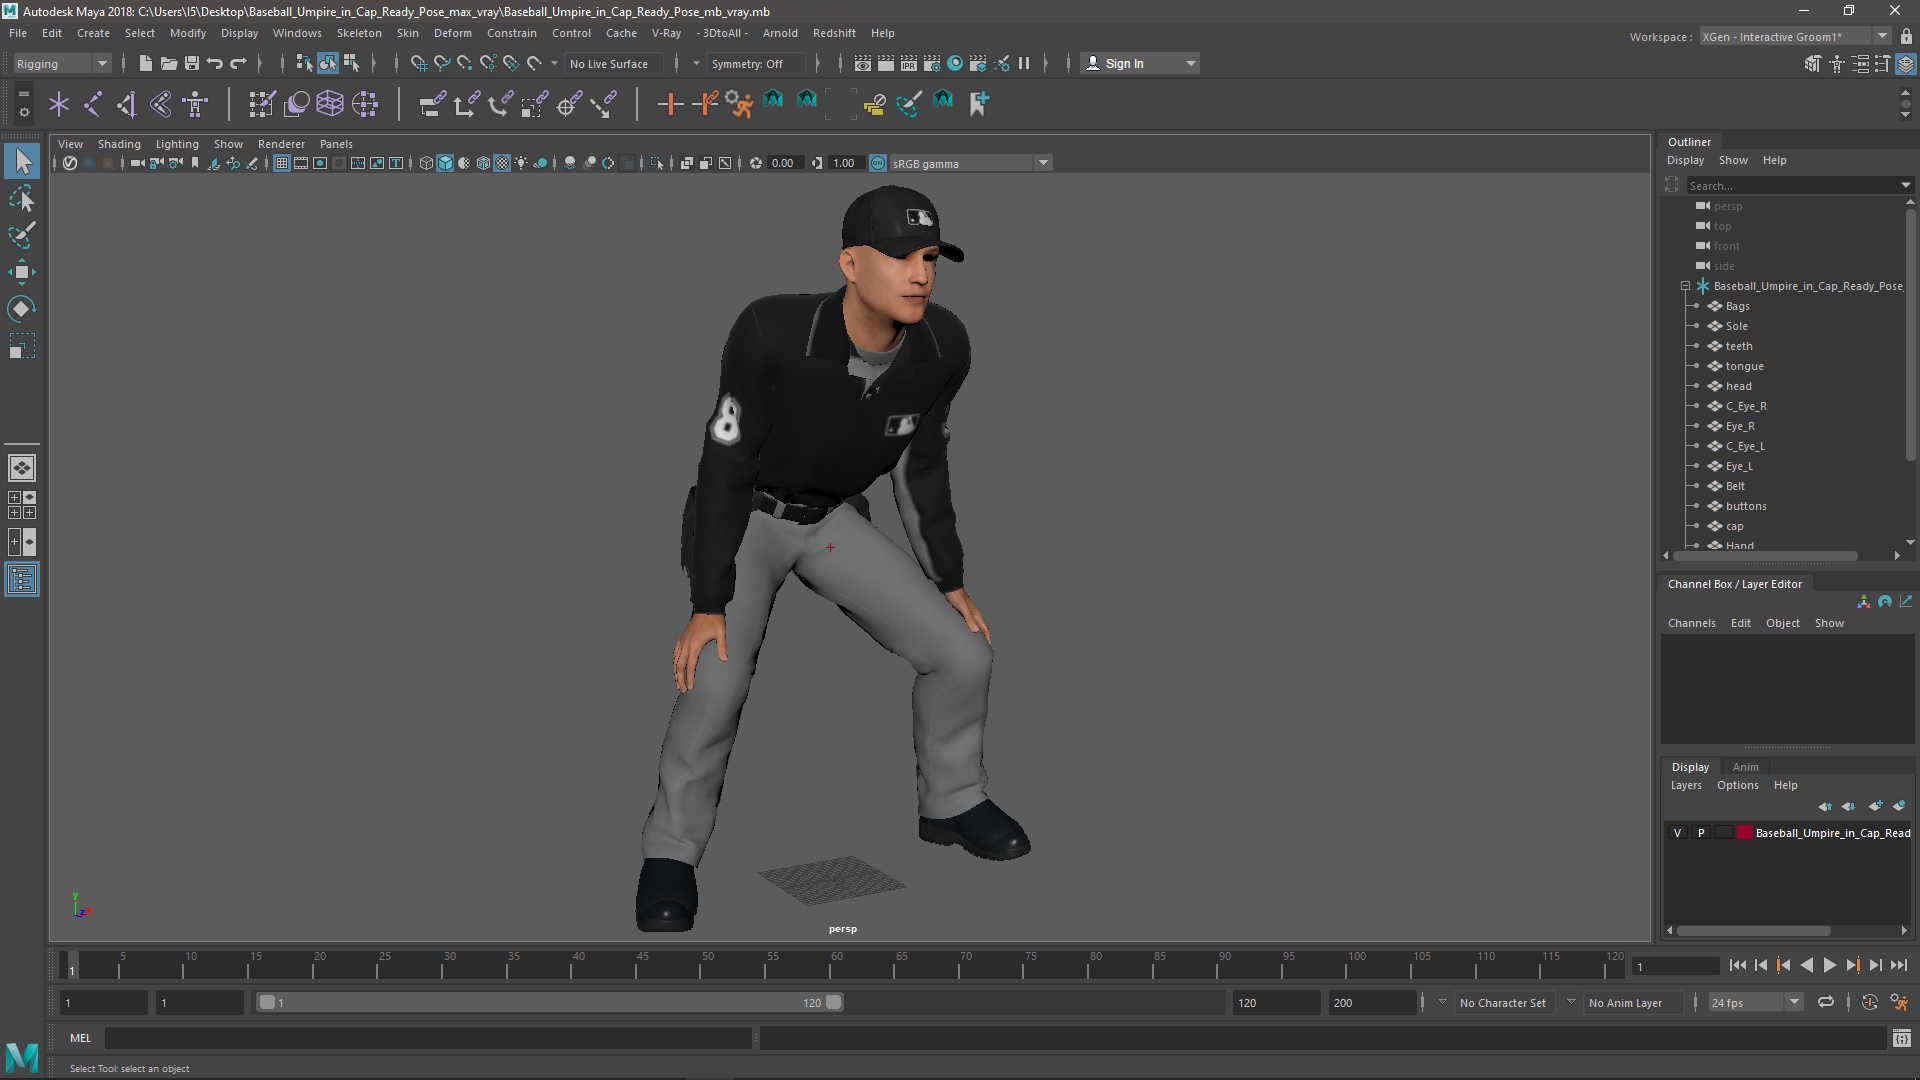Toggle use all lights in viewport
1920x1080 pixels.
click(521, 163)
